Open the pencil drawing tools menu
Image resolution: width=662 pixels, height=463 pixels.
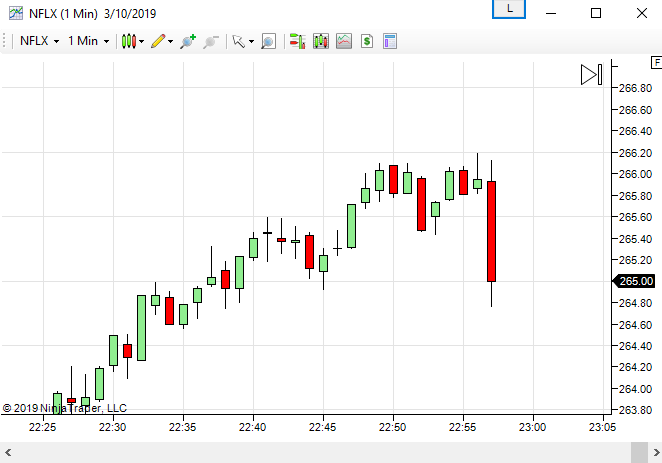162,41
